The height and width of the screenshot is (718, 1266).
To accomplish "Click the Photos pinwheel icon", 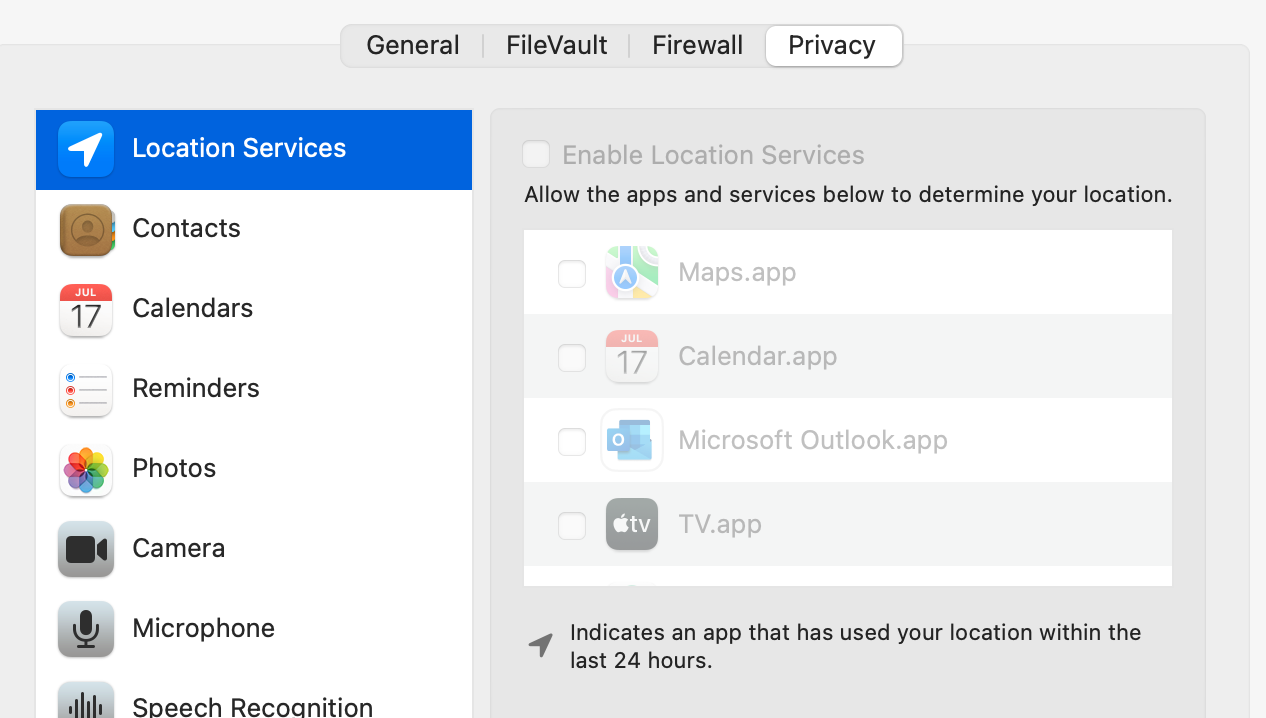I will pos(86,469).
